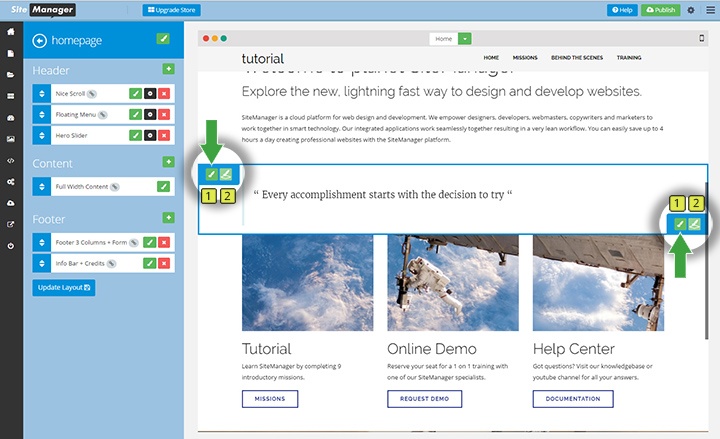Open the layout rows icon in sidebar
Viewport: 720px width, 439px height.
click(x=11, y=96)
